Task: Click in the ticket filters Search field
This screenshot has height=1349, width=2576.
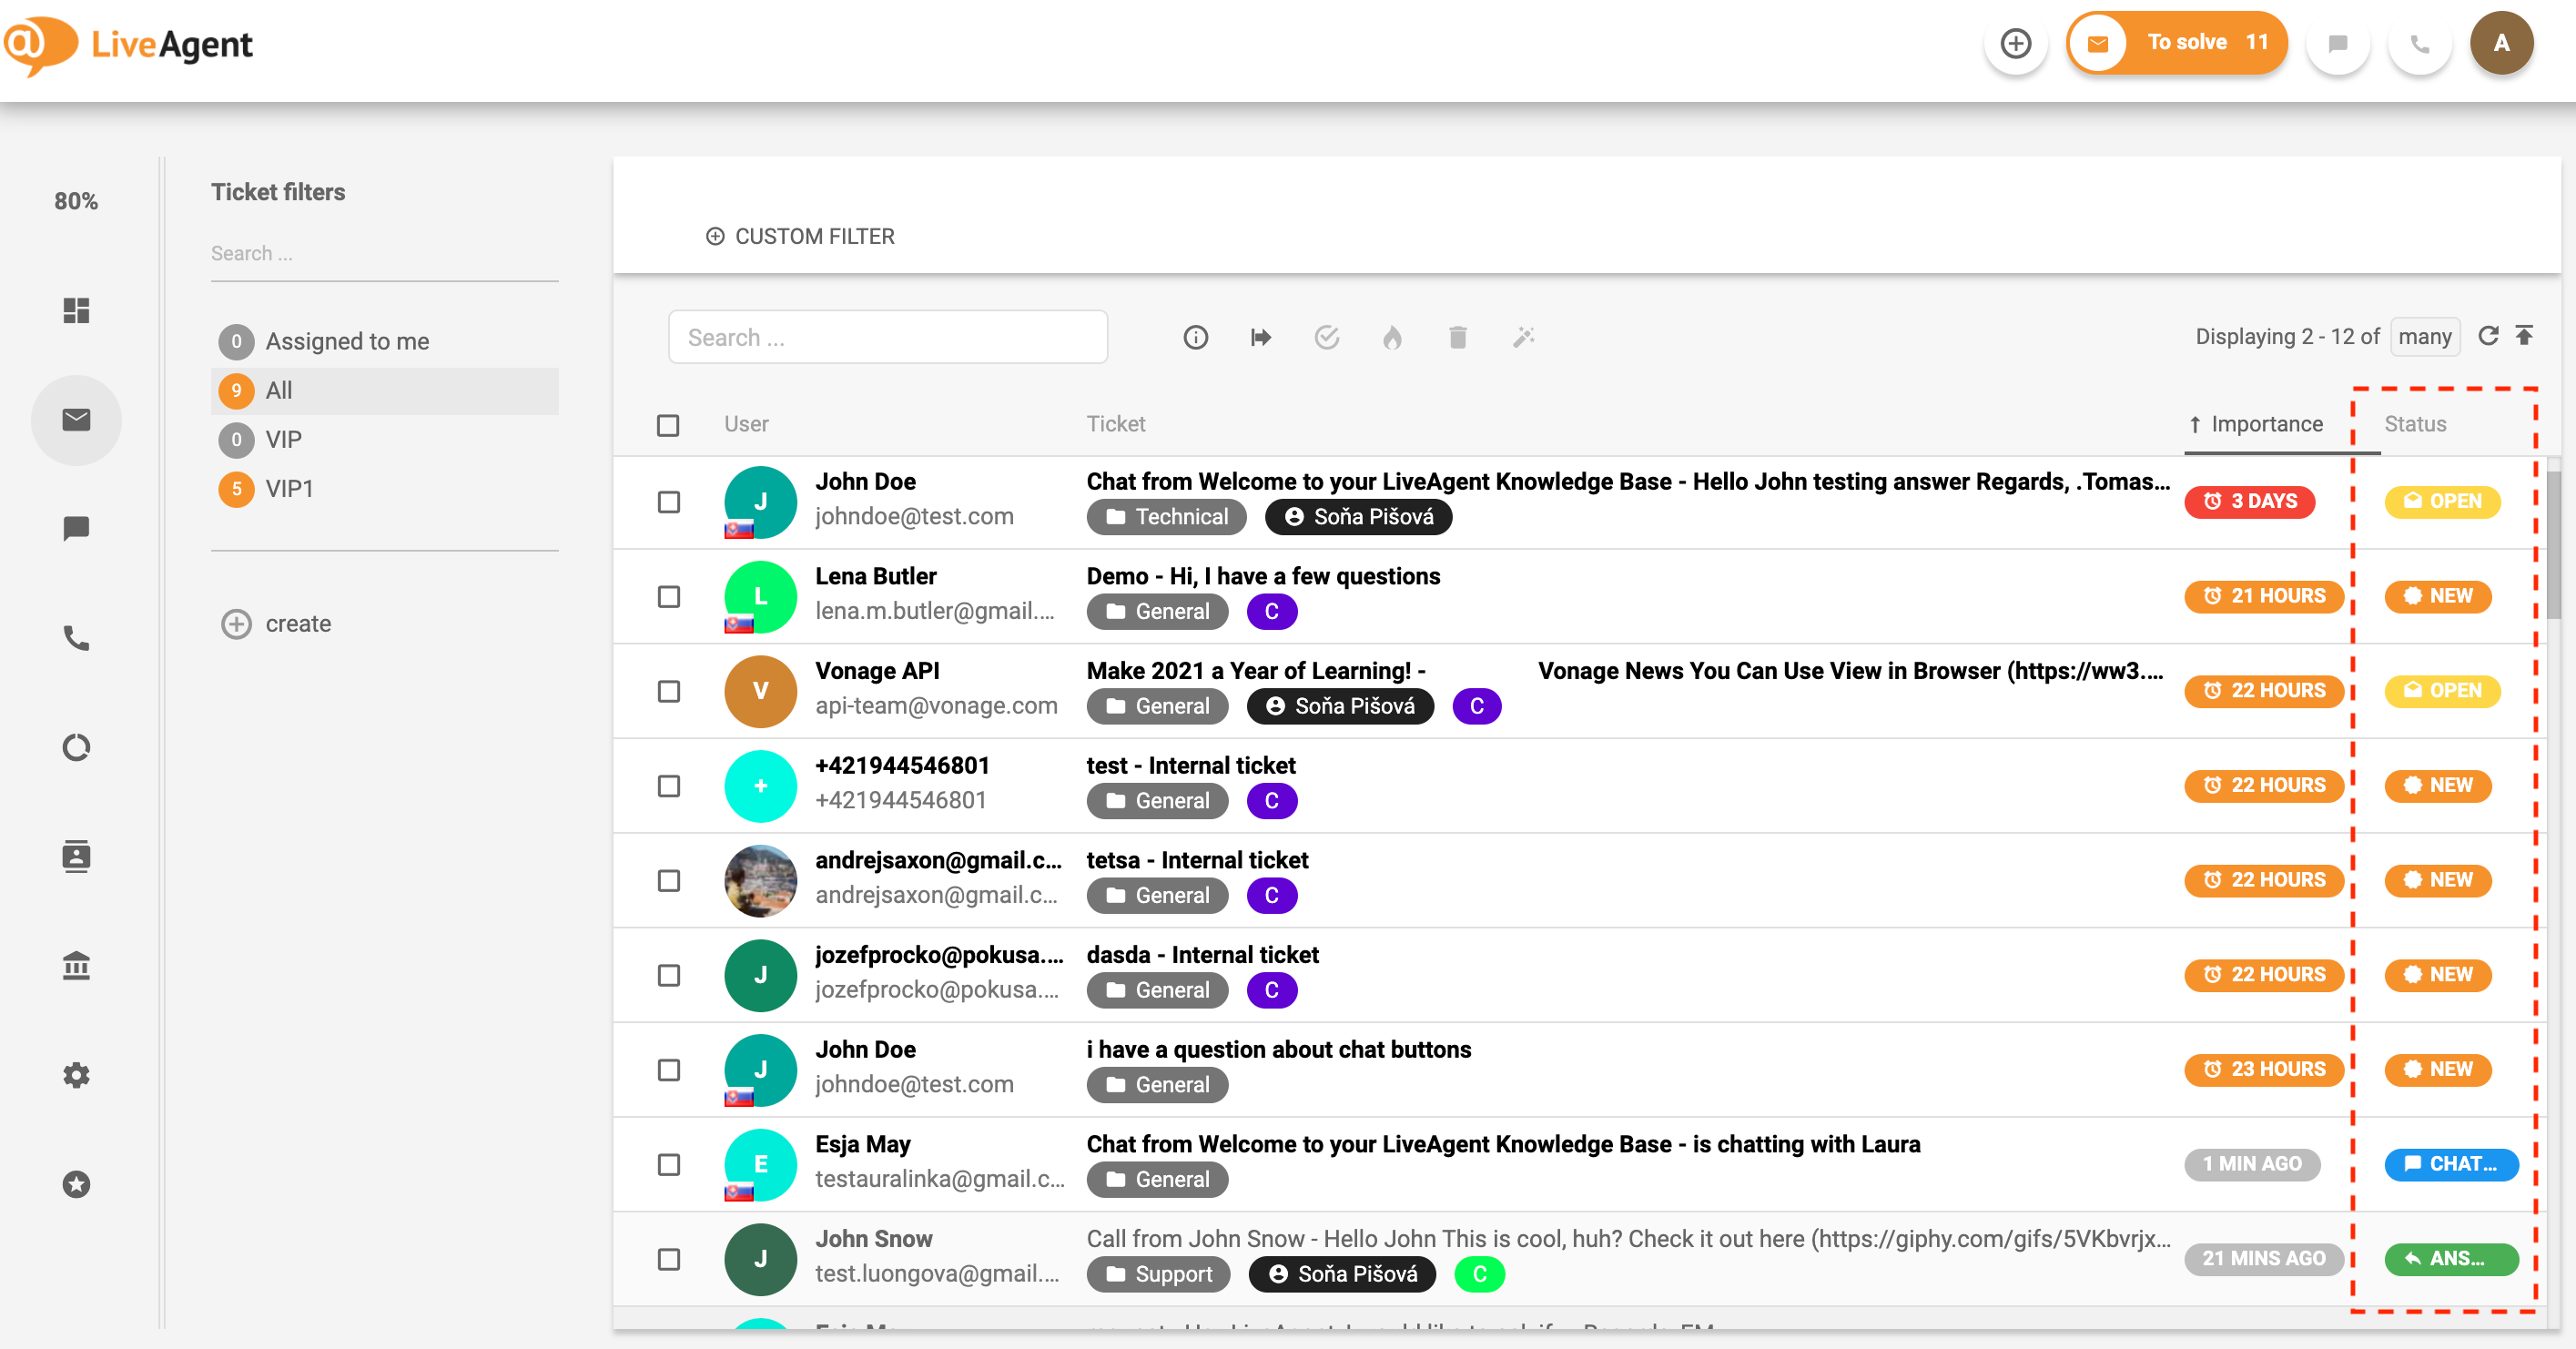Action: pos(384,254)
